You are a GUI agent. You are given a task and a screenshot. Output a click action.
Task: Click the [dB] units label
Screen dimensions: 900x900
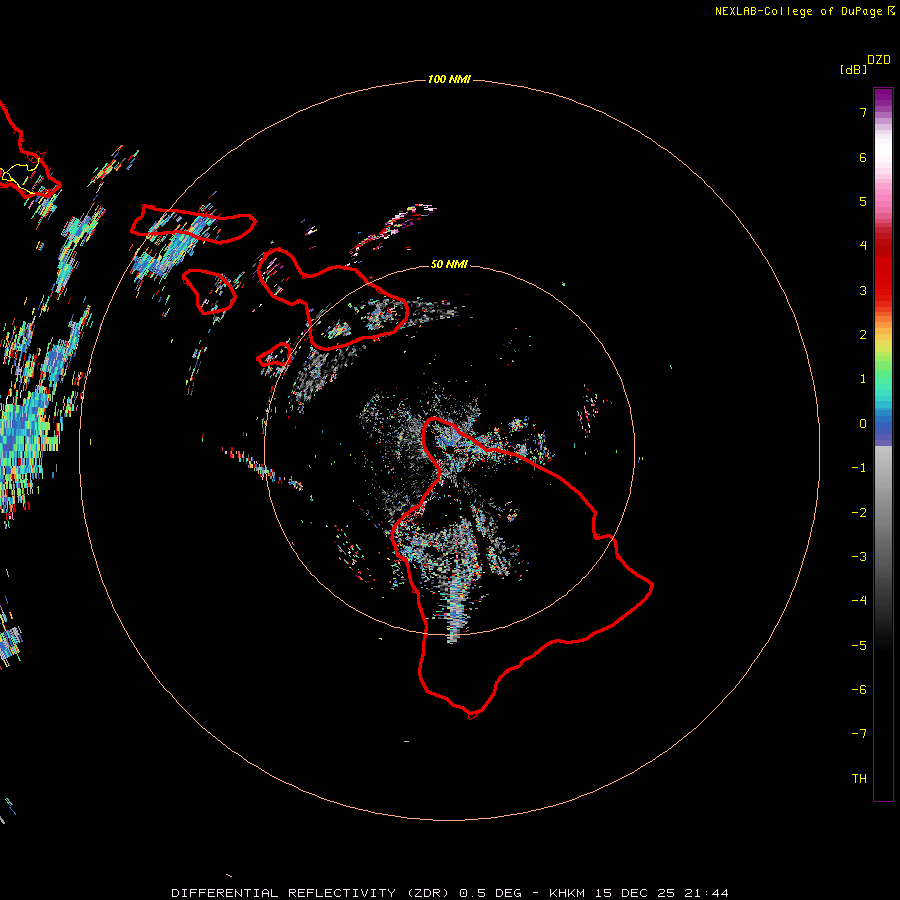(853, 69)
